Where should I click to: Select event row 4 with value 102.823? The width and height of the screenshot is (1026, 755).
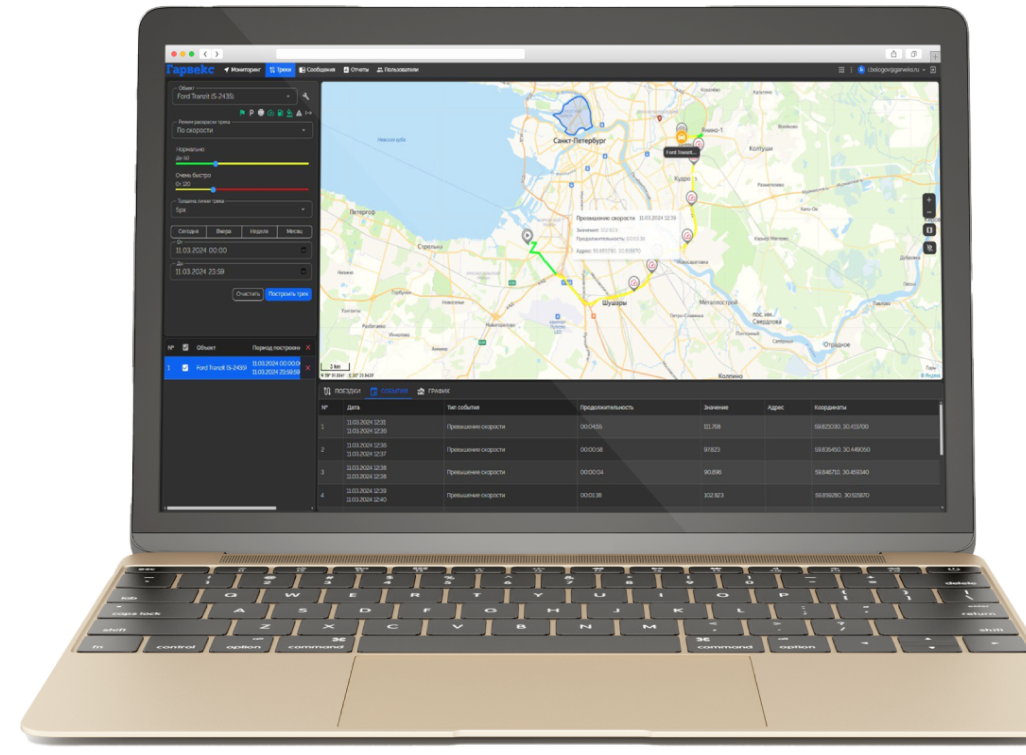click(x=629, y=495)
